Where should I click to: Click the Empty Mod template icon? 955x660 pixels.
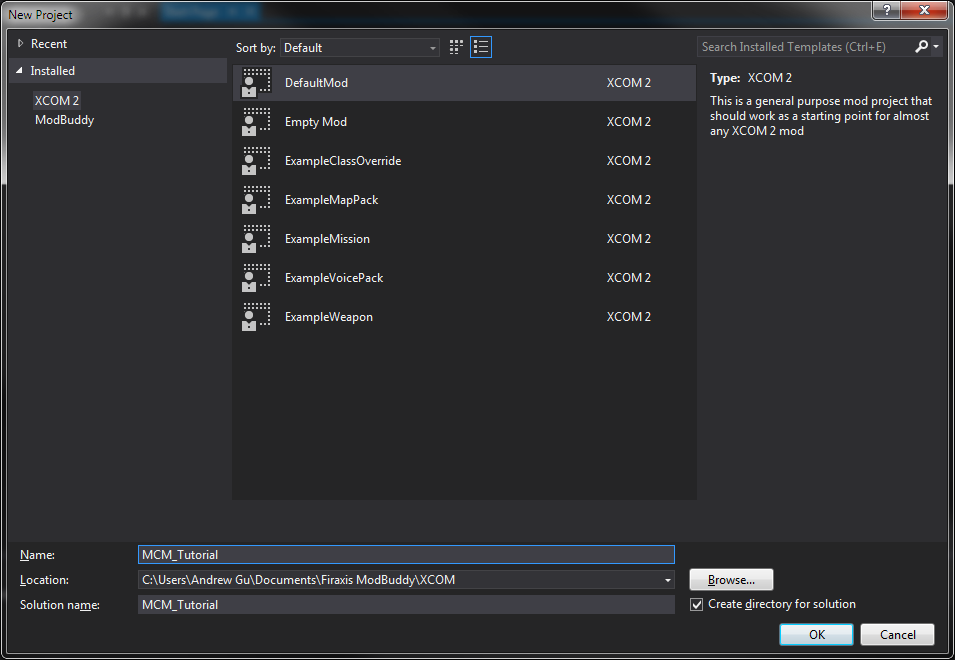[x=256, y=122]
